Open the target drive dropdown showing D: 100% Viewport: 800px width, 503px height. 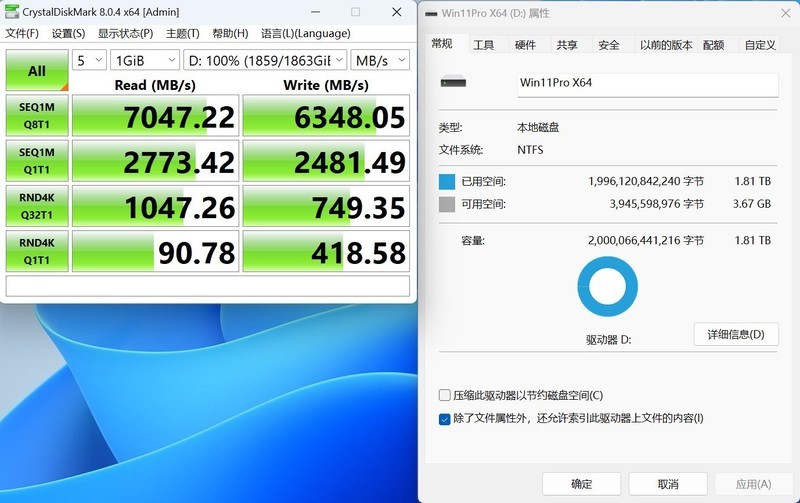click(265, 61)
